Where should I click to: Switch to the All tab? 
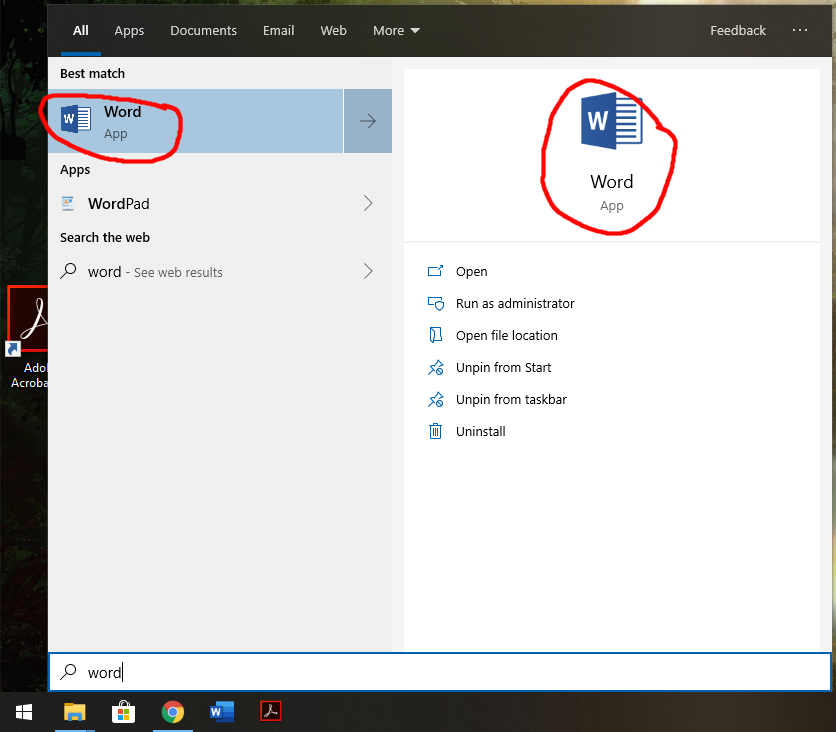click(x=81, y=30)
